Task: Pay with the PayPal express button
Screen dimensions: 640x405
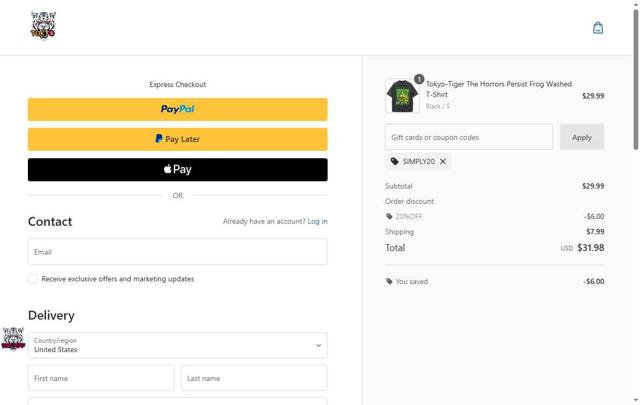Action: (x=178, y=109)
